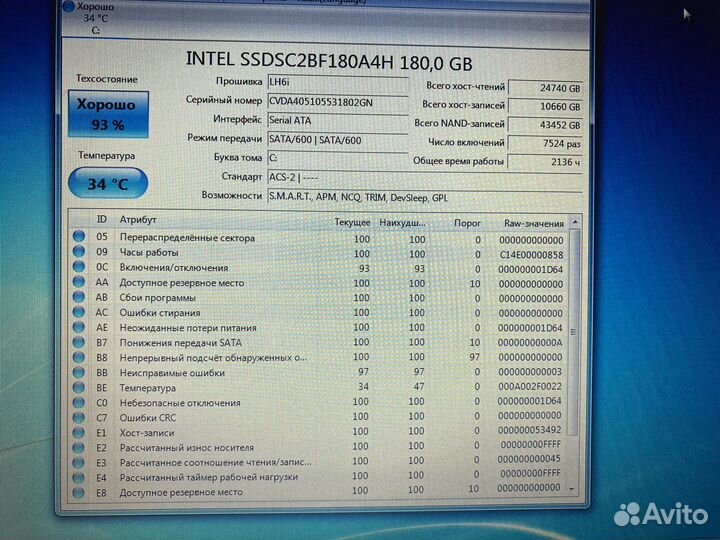Click the scrollbar down arrow of attribute list
The width and height of the screenshot is (720, 540).
[572, 489]
